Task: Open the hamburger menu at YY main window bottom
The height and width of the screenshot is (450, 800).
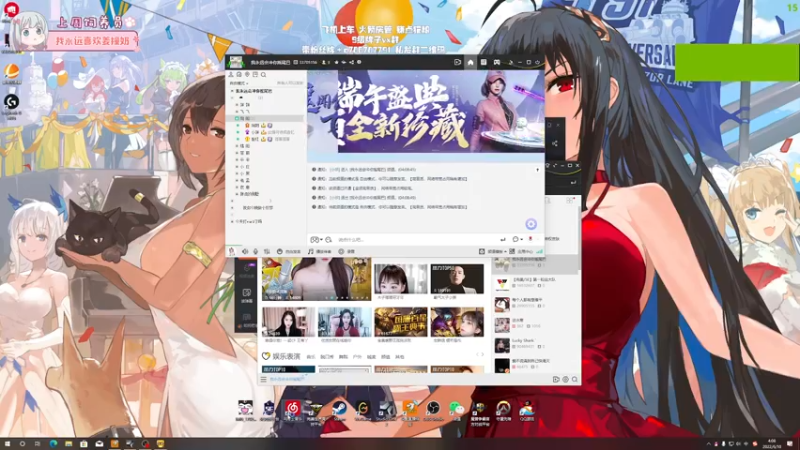Action: 263,380
